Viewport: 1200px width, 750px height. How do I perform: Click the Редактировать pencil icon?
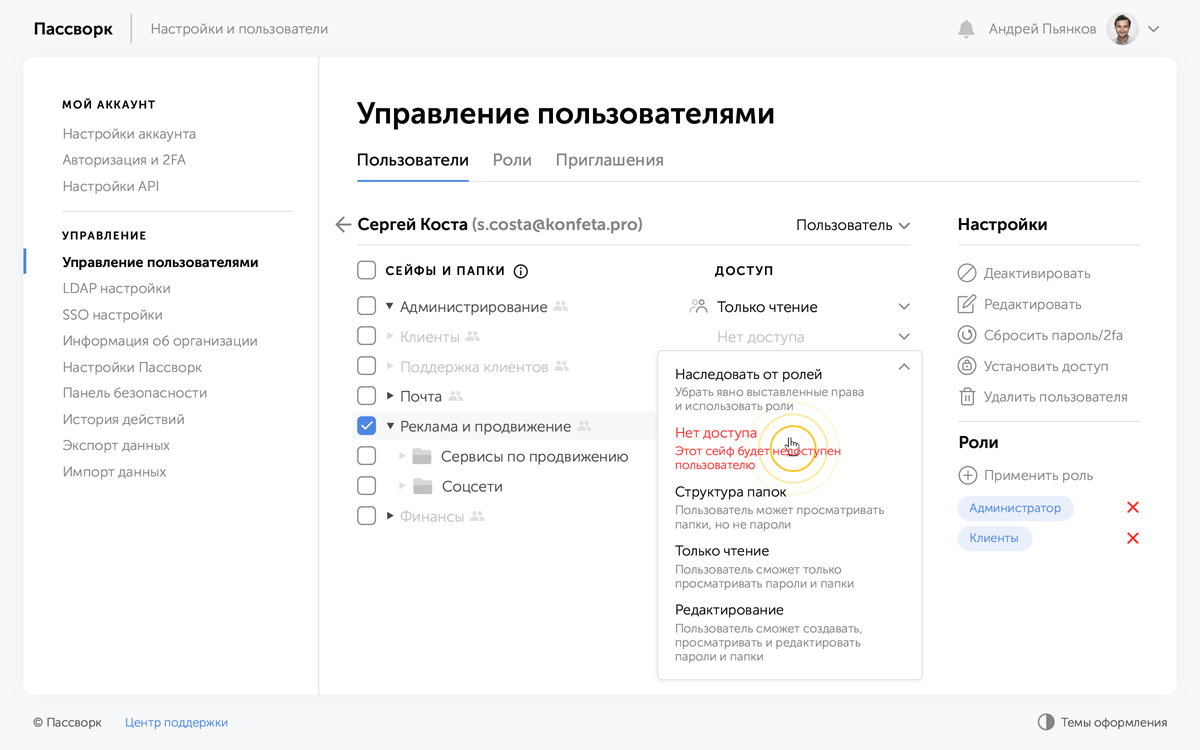point(967,304)
